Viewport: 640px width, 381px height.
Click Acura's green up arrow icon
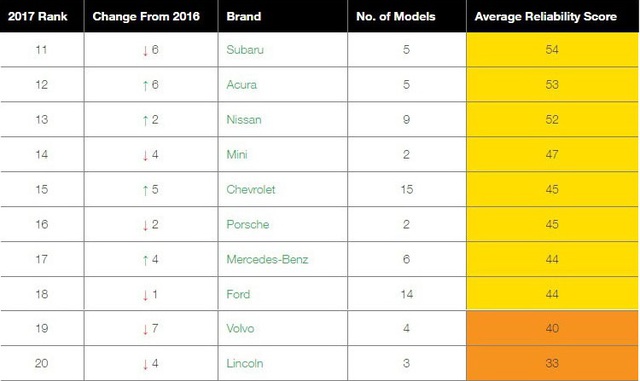click(145, 86)
